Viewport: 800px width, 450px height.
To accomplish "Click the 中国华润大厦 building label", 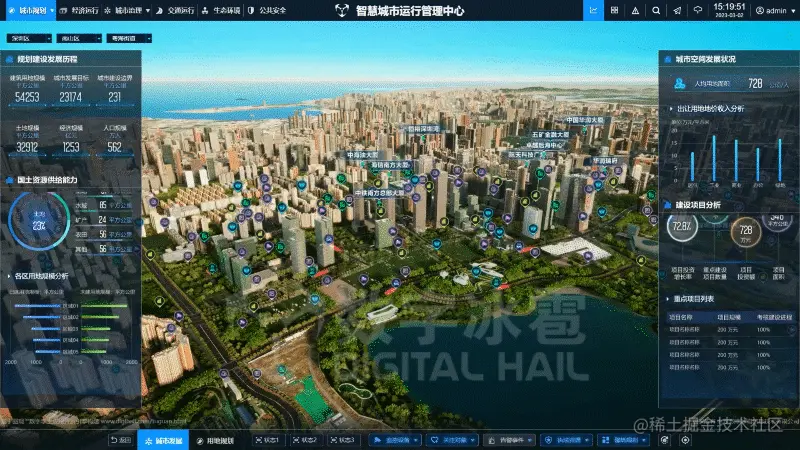I will click(585, 120).
